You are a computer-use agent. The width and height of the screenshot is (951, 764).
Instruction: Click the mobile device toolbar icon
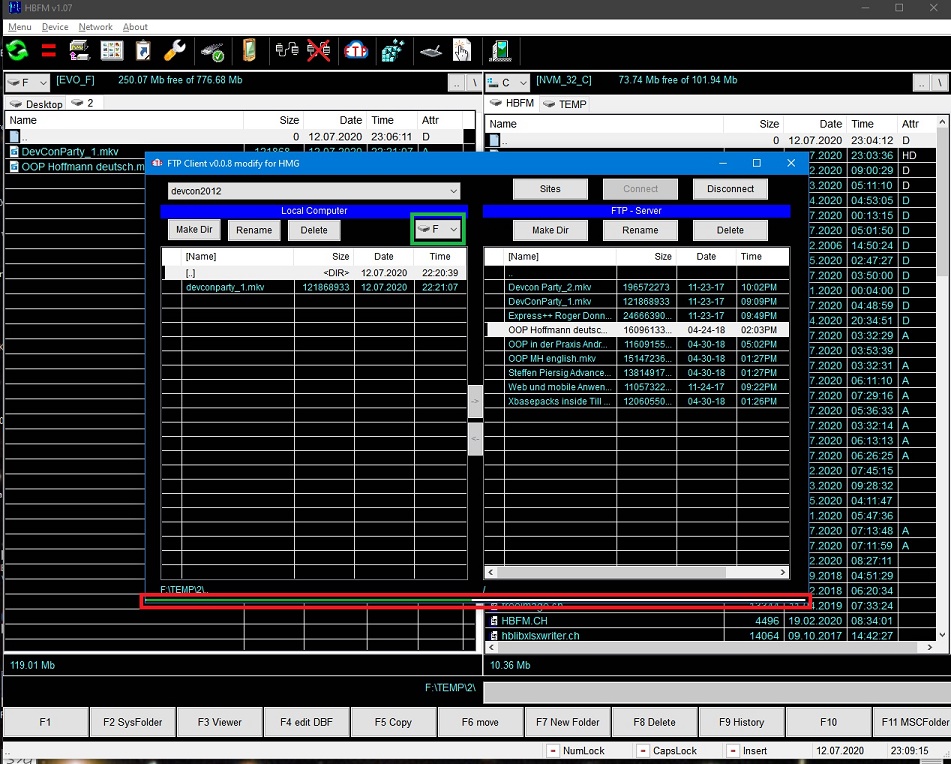[249, 51]
